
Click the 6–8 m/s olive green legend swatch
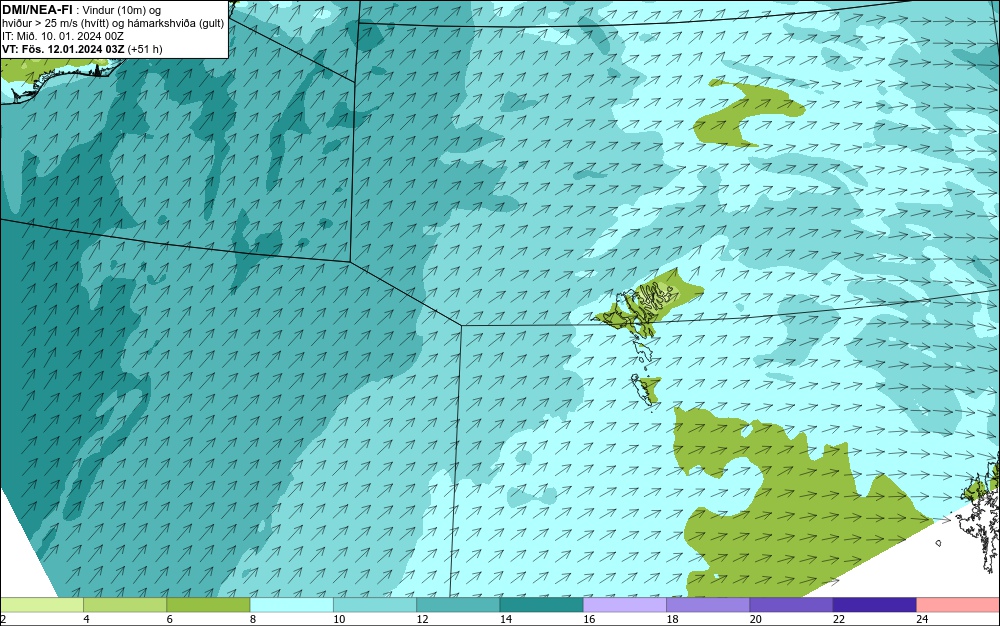tap(209, 604)
